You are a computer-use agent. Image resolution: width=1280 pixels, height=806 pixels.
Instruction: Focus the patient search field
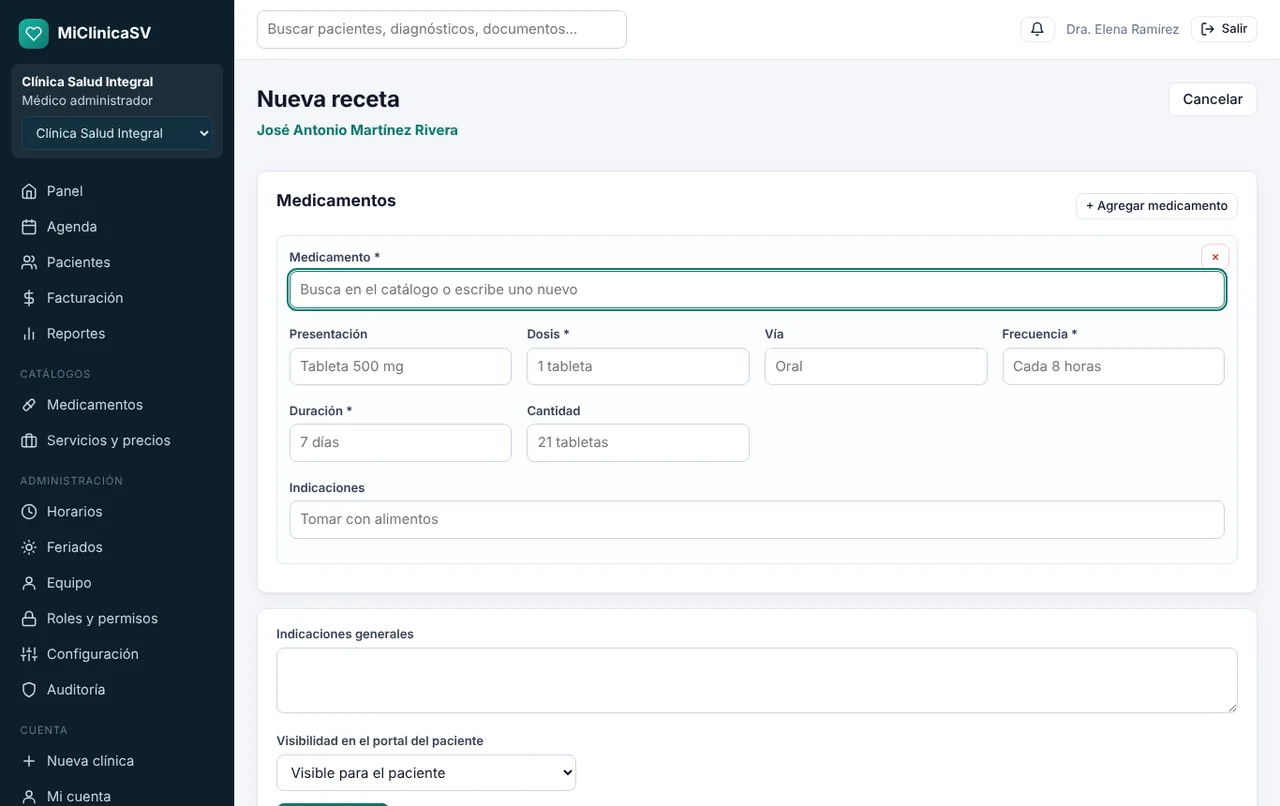(442, 30)
